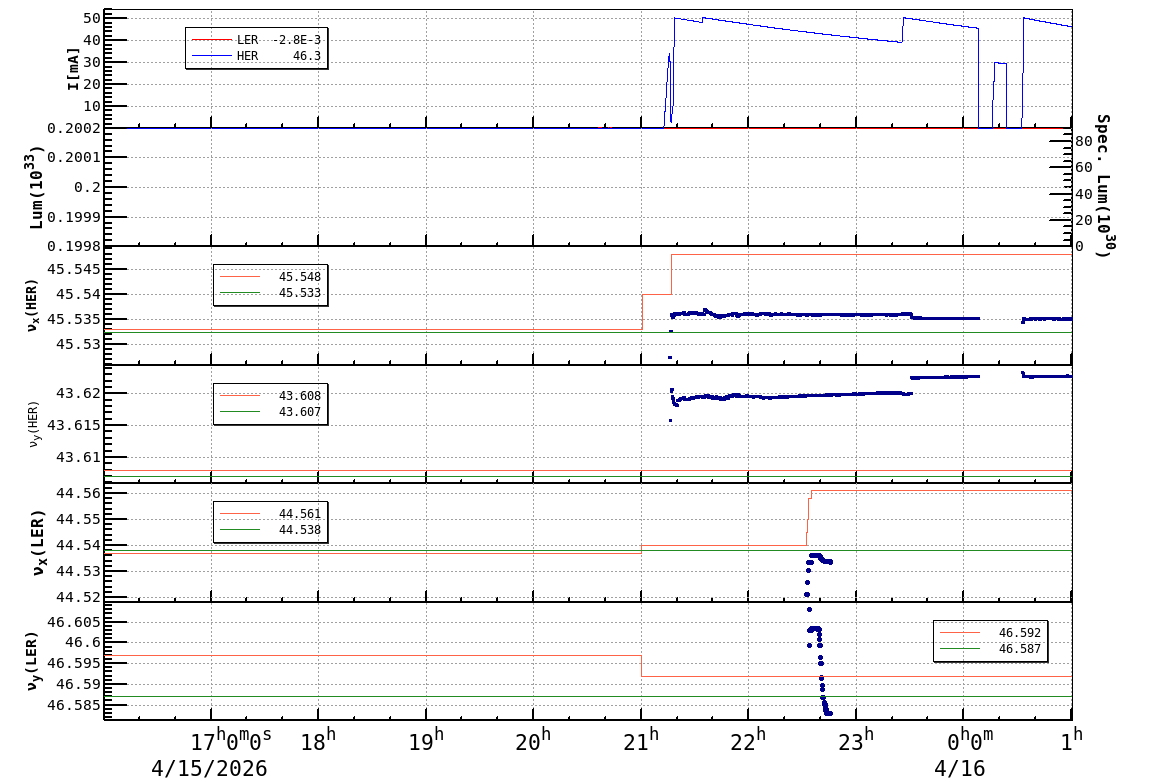The height and width of the screenshot is (782, 1154).
Task: Click the 23h time tick label
Action: [856, 740]
